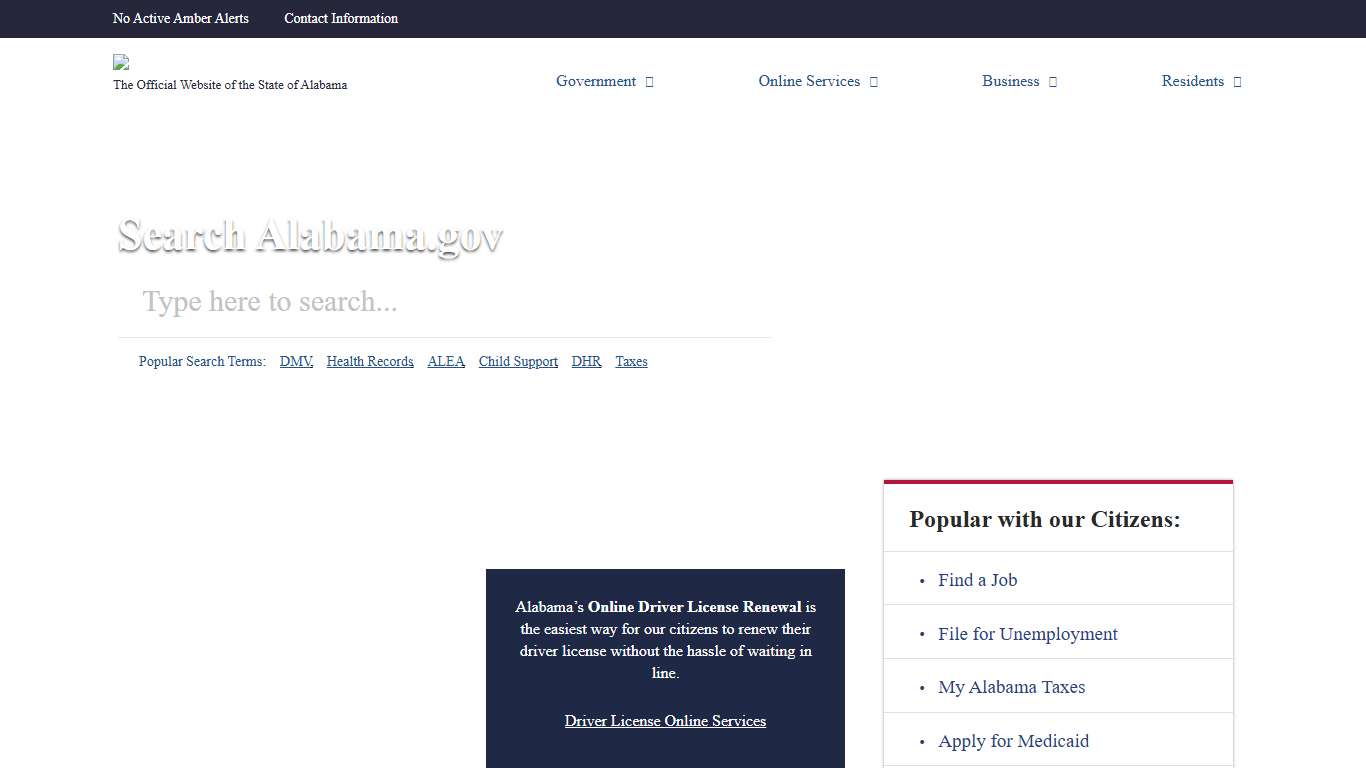
Task: Click the Government dropdown chevron icon
Action: [x=648, y=81]
